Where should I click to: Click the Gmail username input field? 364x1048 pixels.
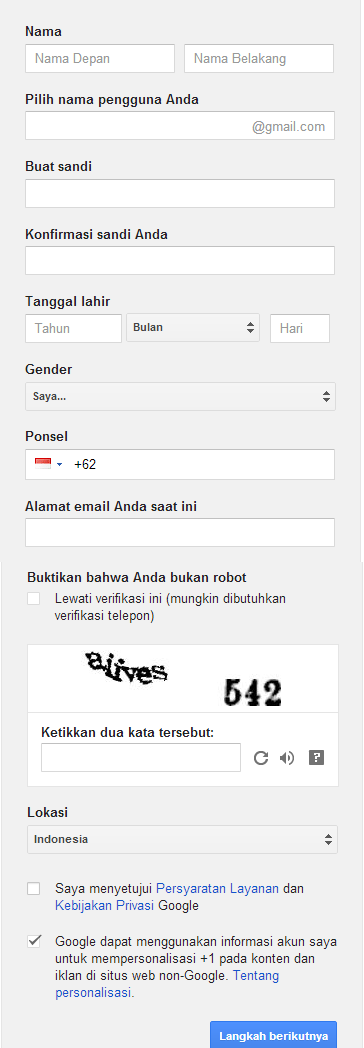pyautogui.click(x=180, y=126)
